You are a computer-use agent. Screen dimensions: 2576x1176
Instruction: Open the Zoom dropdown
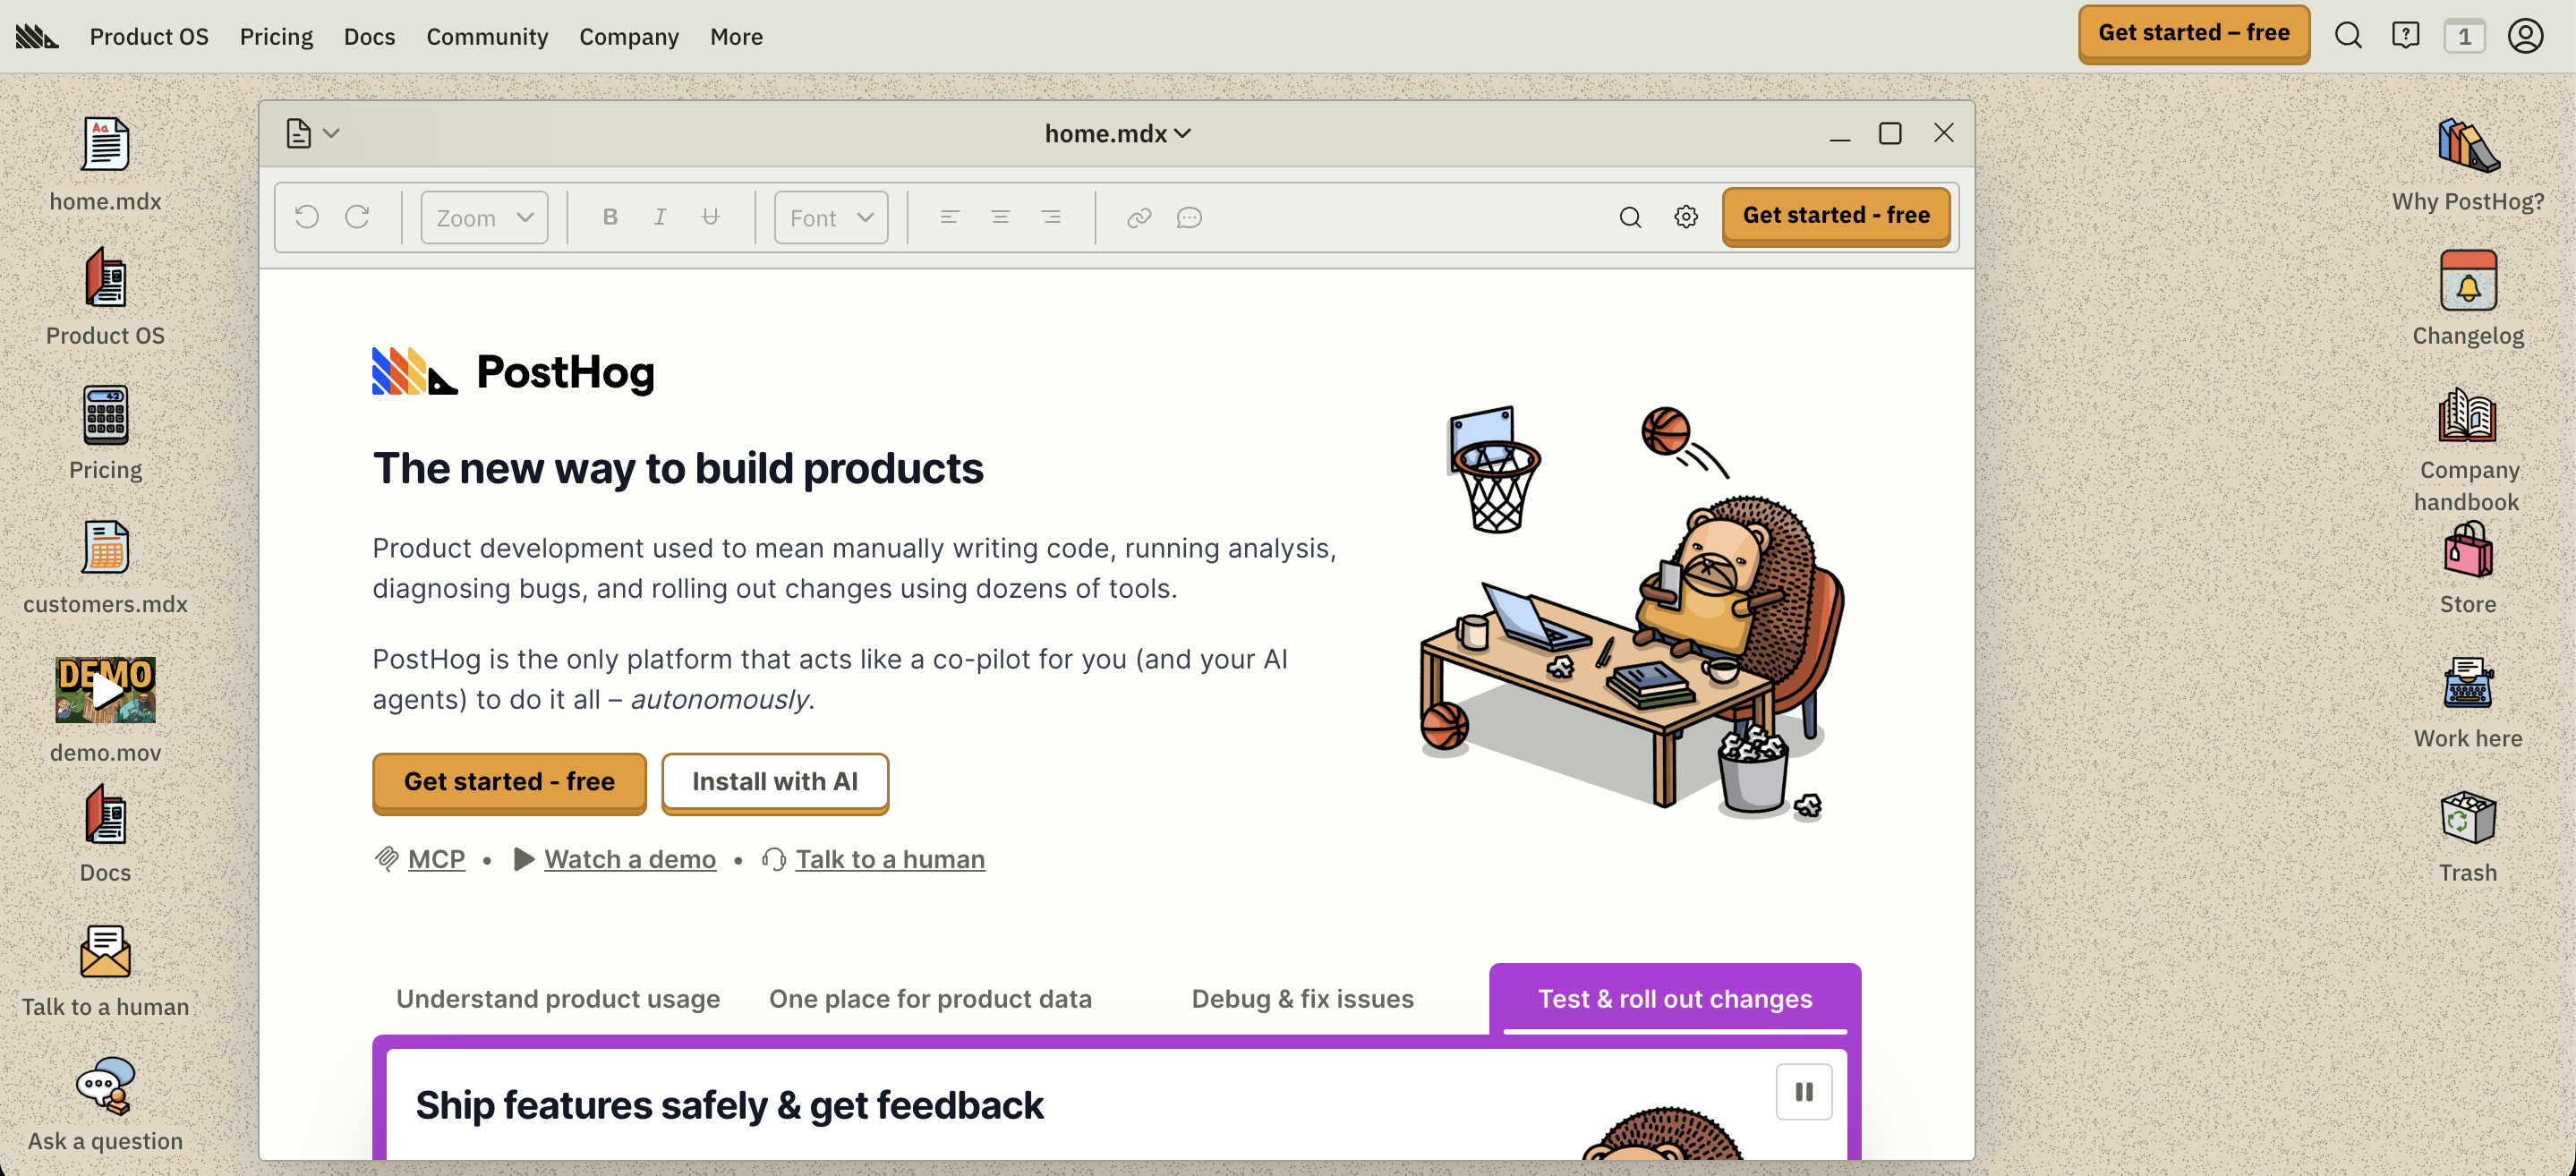[x=484, y=217]
